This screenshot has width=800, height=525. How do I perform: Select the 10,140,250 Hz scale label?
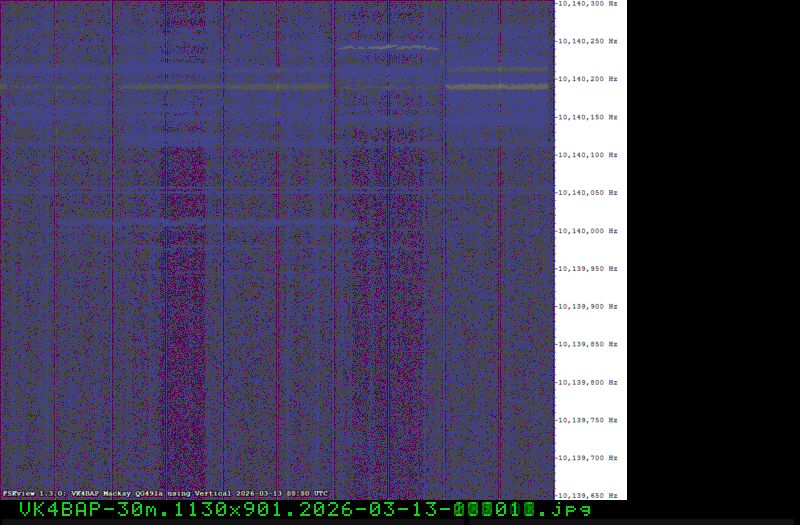tap(588, 41)
